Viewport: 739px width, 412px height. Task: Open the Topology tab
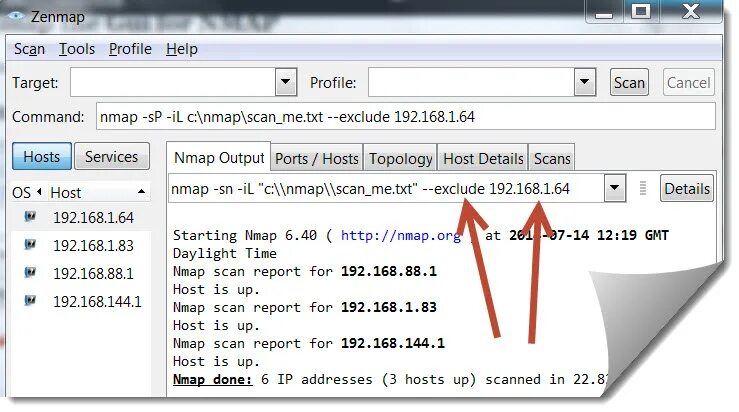pos(400,158)
